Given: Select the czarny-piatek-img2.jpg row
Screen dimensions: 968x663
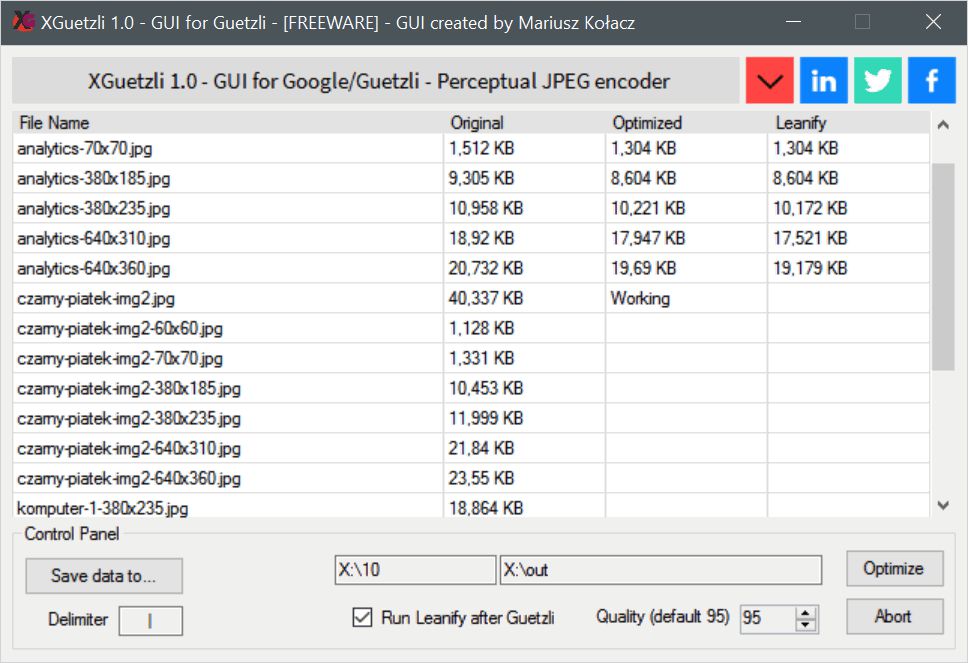Looking at the screenshot, I should pyautogui.click(x=228, y=298).
